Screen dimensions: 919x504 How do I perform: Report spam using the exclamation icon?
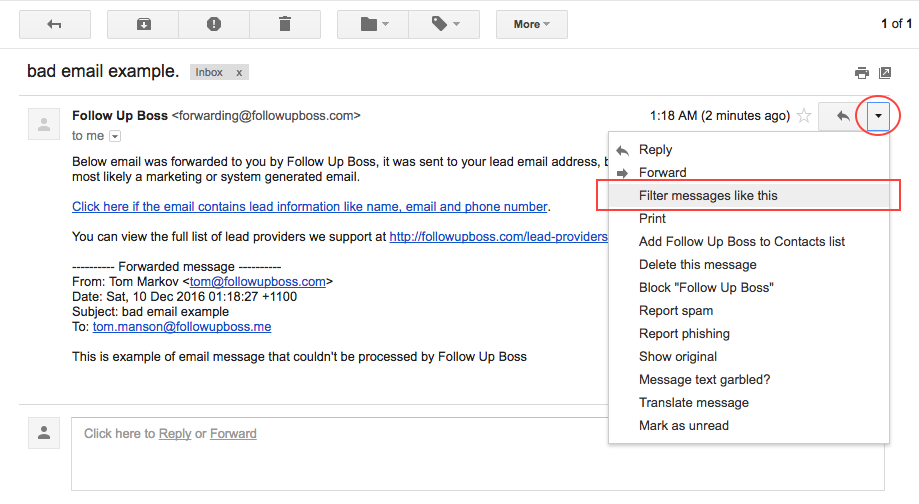pos(214,24)
